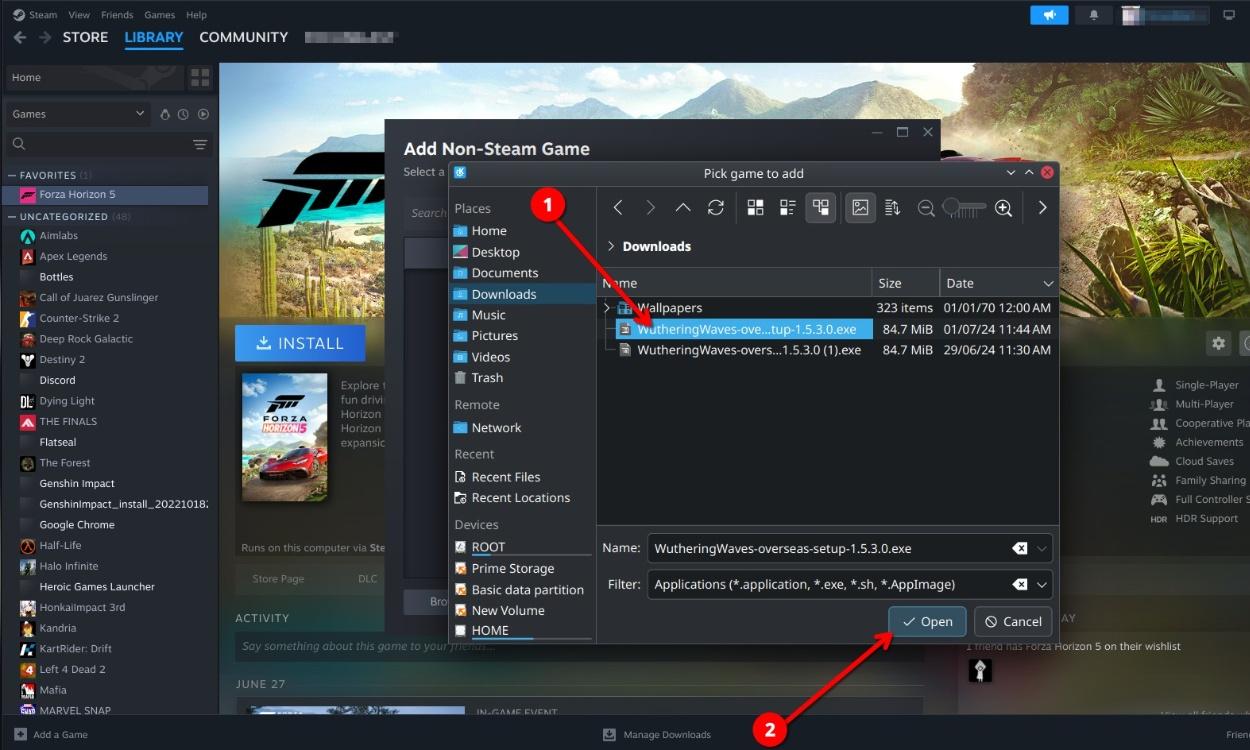Open the Friends menu
1250x750 pixels.
(117, 15)
